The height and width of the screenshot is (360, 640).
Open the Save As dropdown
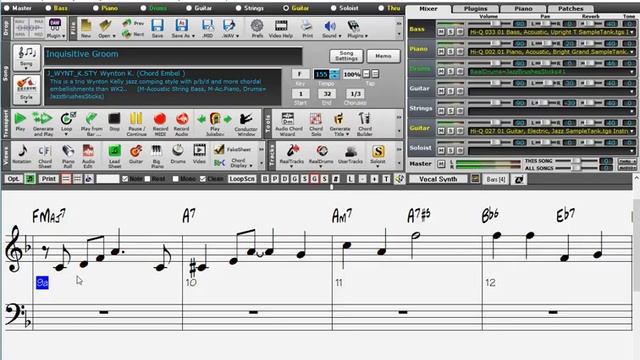pos(193,36)
